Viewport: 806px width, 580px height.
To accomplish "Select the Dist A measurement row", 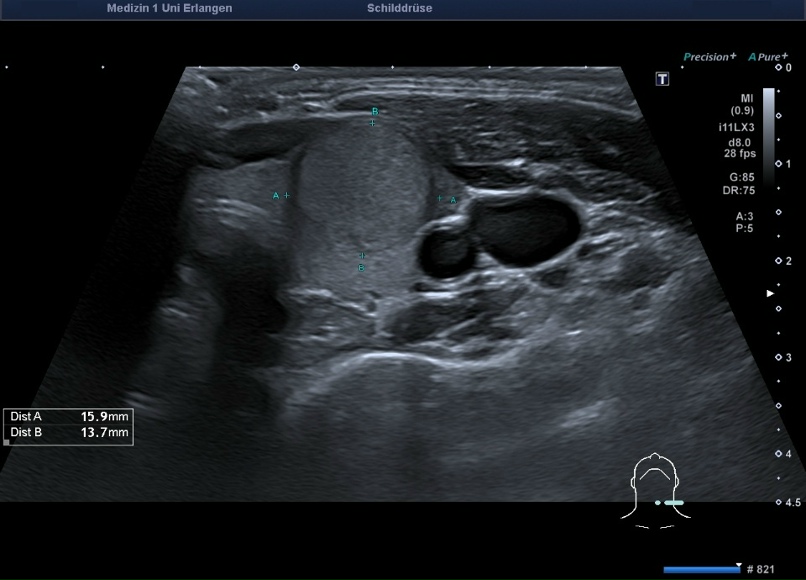I will pyautogui.click(x=69, y=415).
